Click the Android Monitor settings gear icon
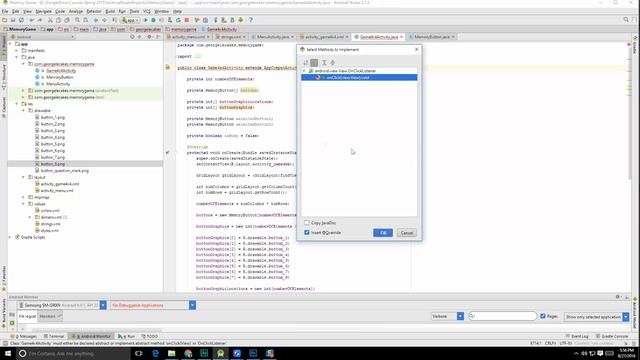The width and height of the screenshot is (640, 360). click(618, 297)
